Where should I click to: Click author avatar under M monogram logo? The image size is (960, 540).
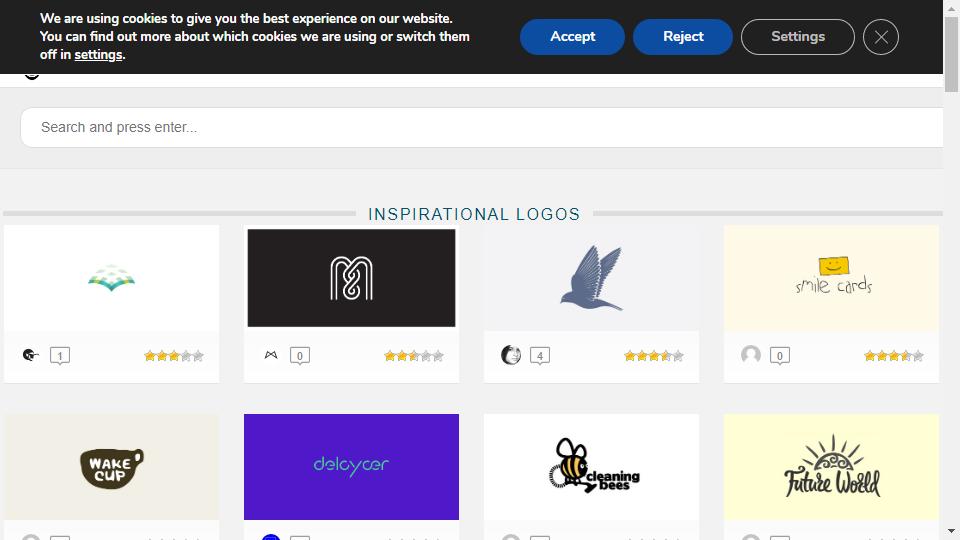(x=271, y=355)
